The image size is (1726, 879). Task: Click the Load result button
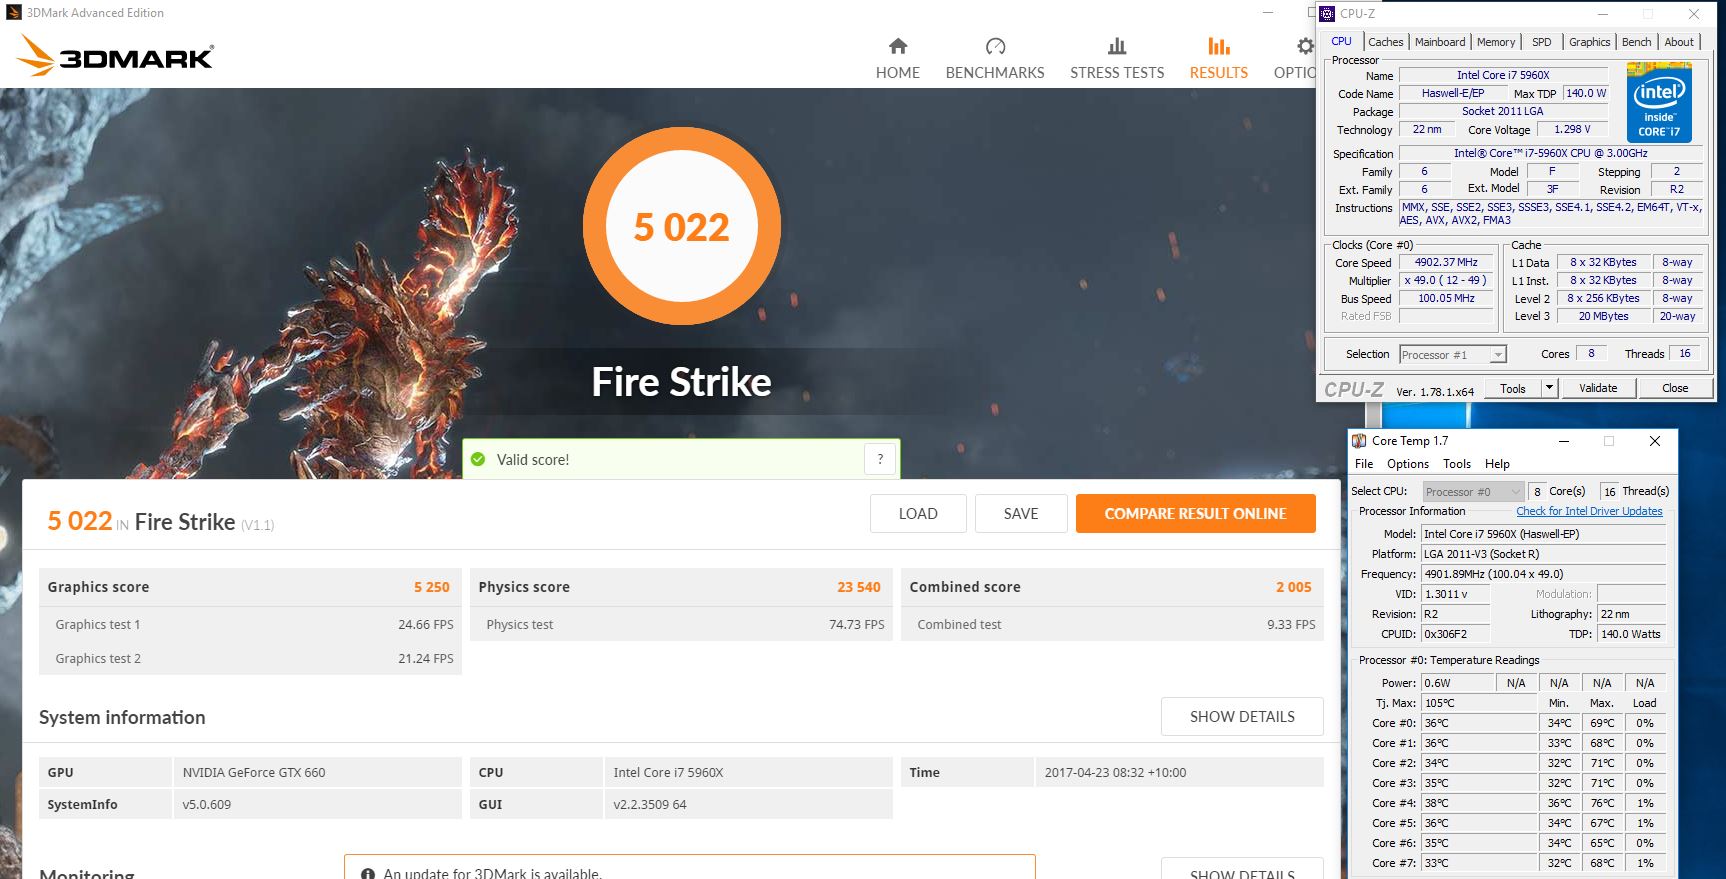(917, 514)
